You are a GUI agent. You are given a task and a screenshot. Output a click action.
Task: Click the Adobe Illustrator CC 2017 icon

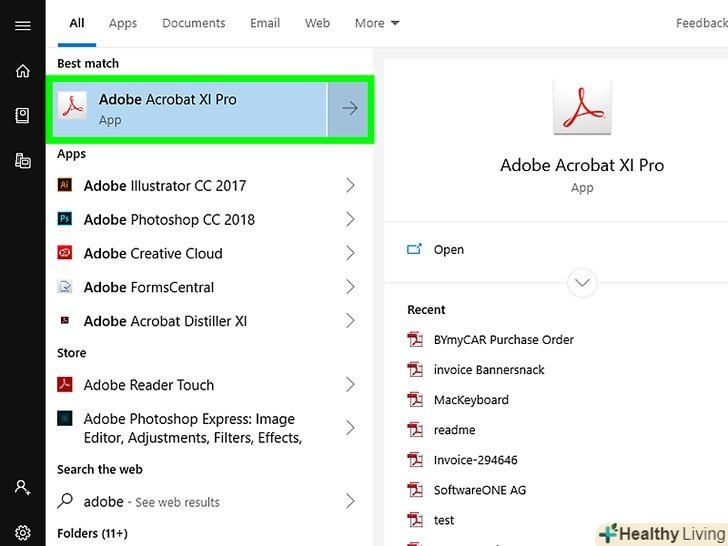[x=65, y=186]
